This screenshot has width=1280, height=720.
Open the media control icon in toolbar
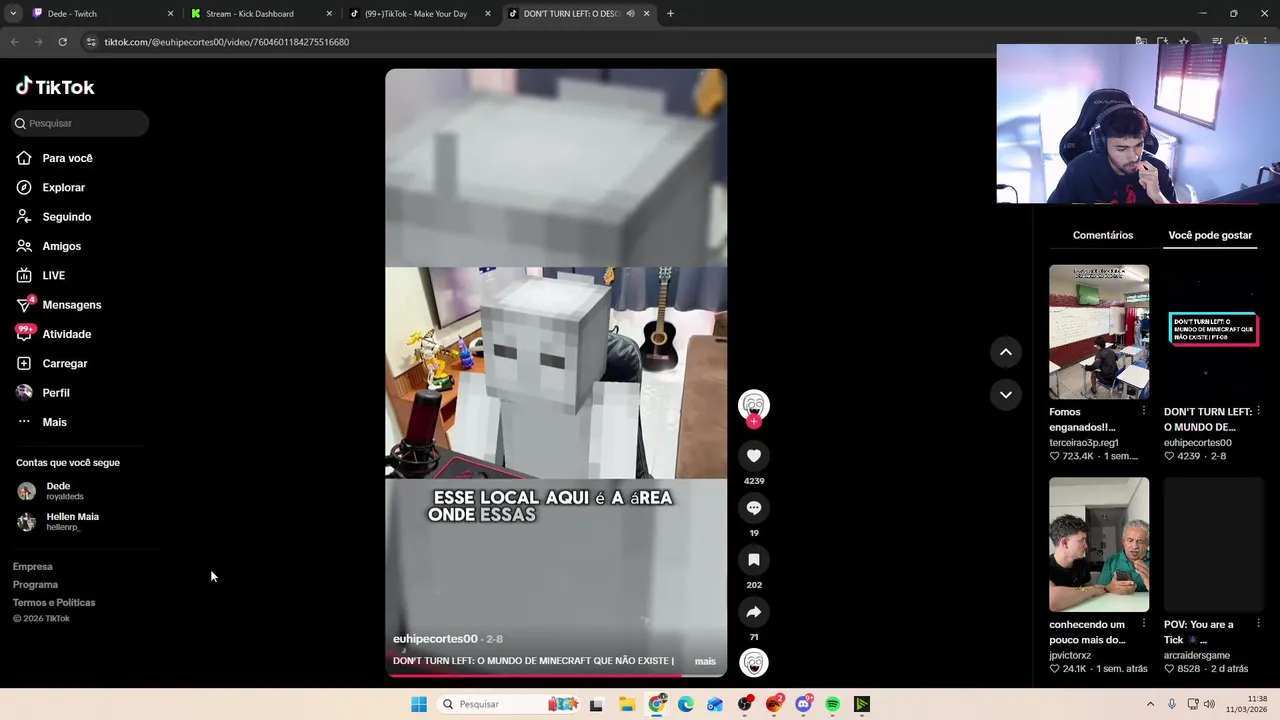tap(1217, 42)
